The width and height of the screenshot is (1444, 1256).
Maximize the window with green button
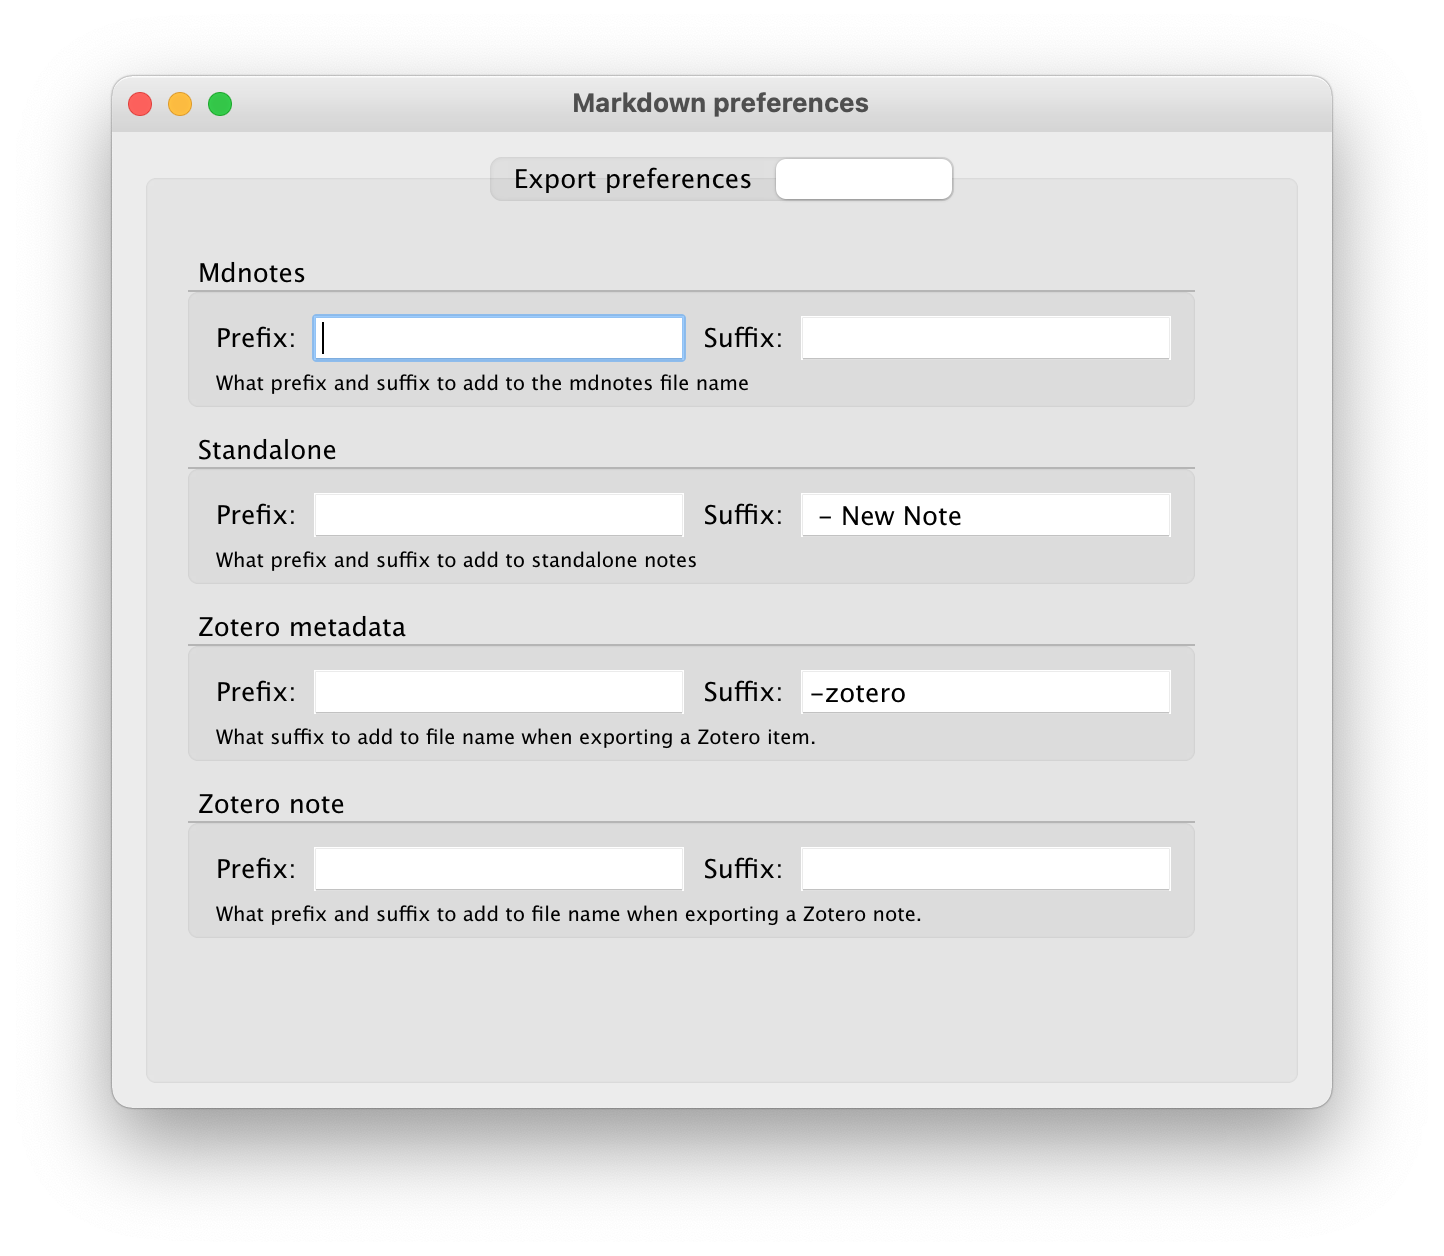220,104
